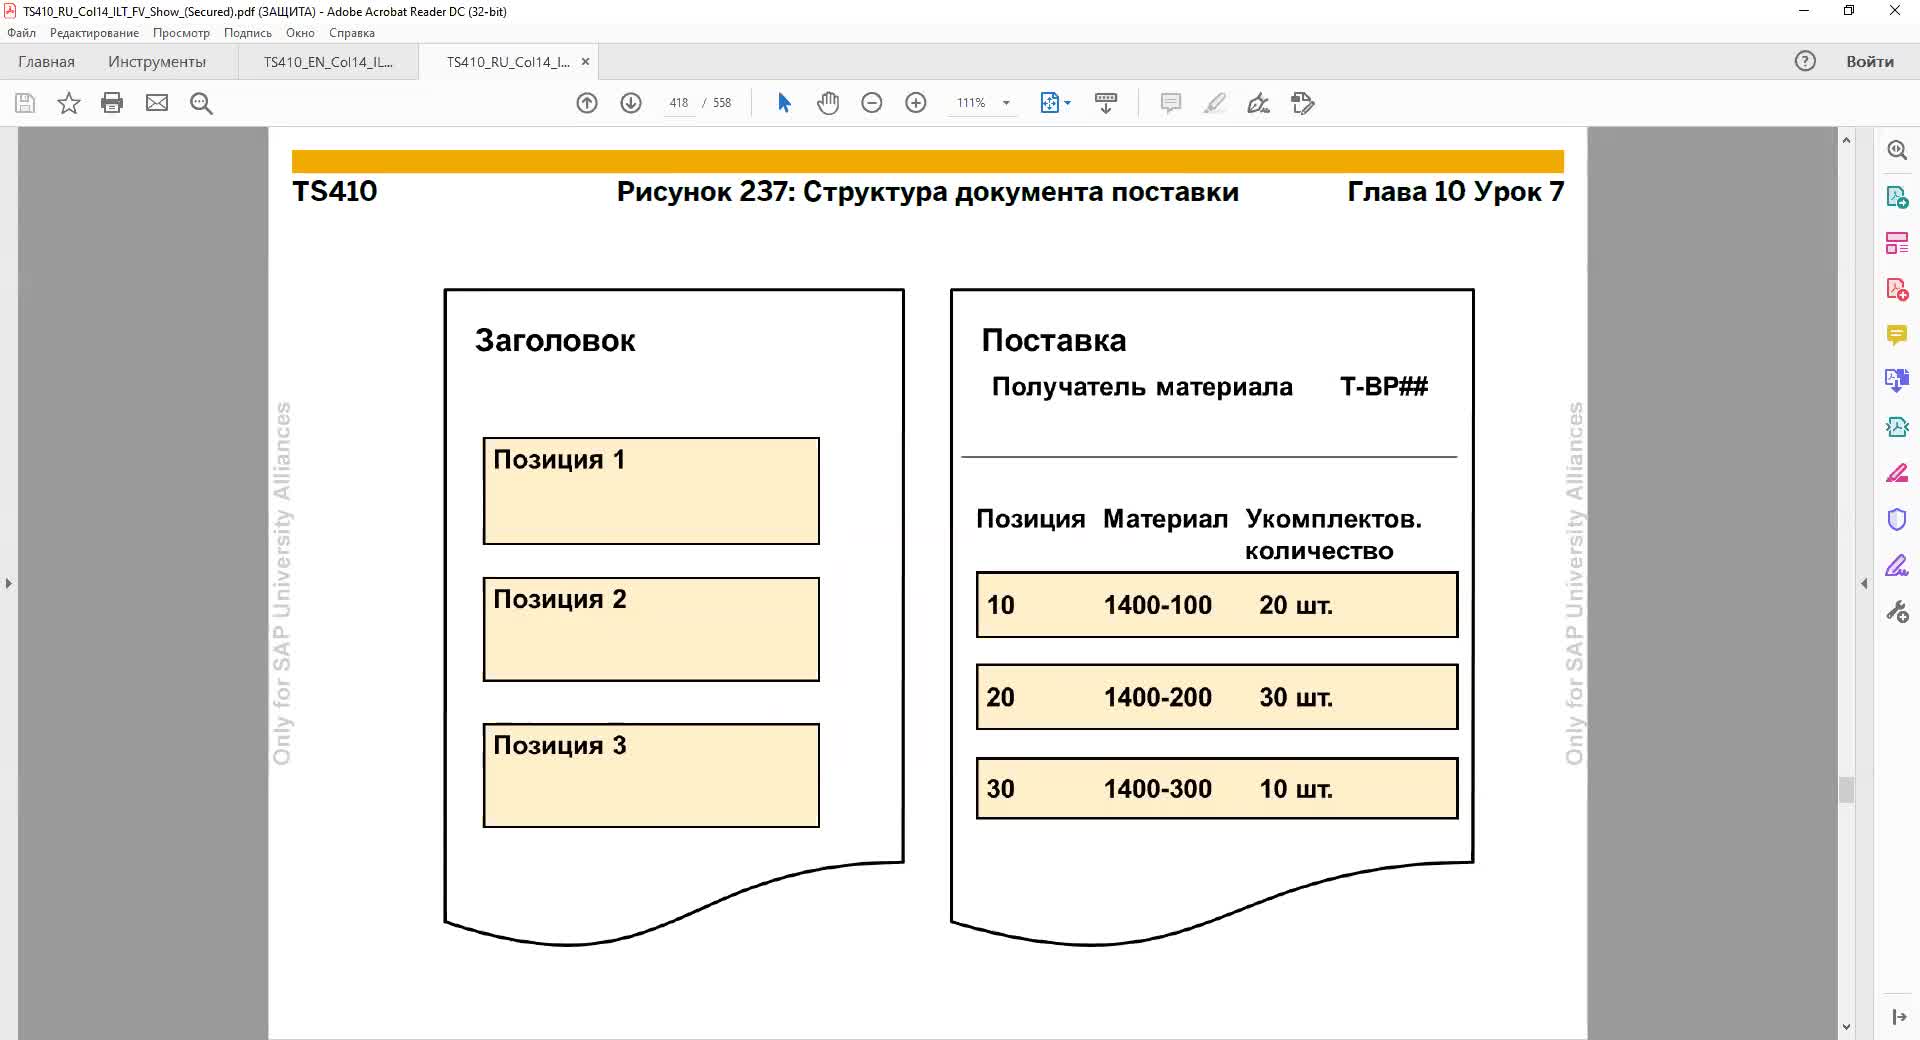Open the Find text magnifier icon
The image size is (1920, 1040).
click(x=201, y=103)
